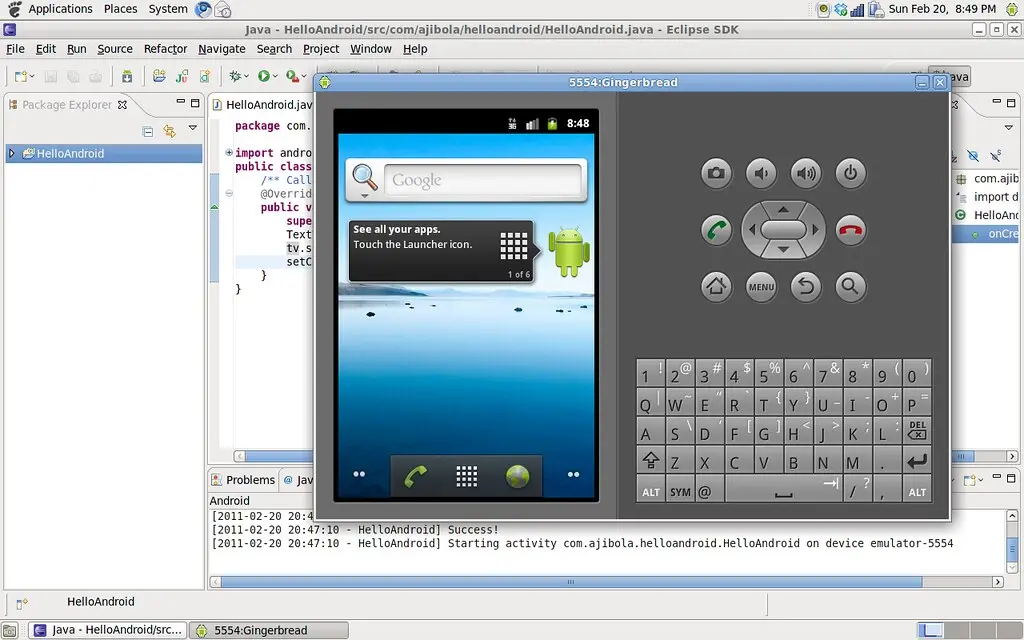Open the Project menu
Screen dimensions: 1024x640
[x=321, y=49]
